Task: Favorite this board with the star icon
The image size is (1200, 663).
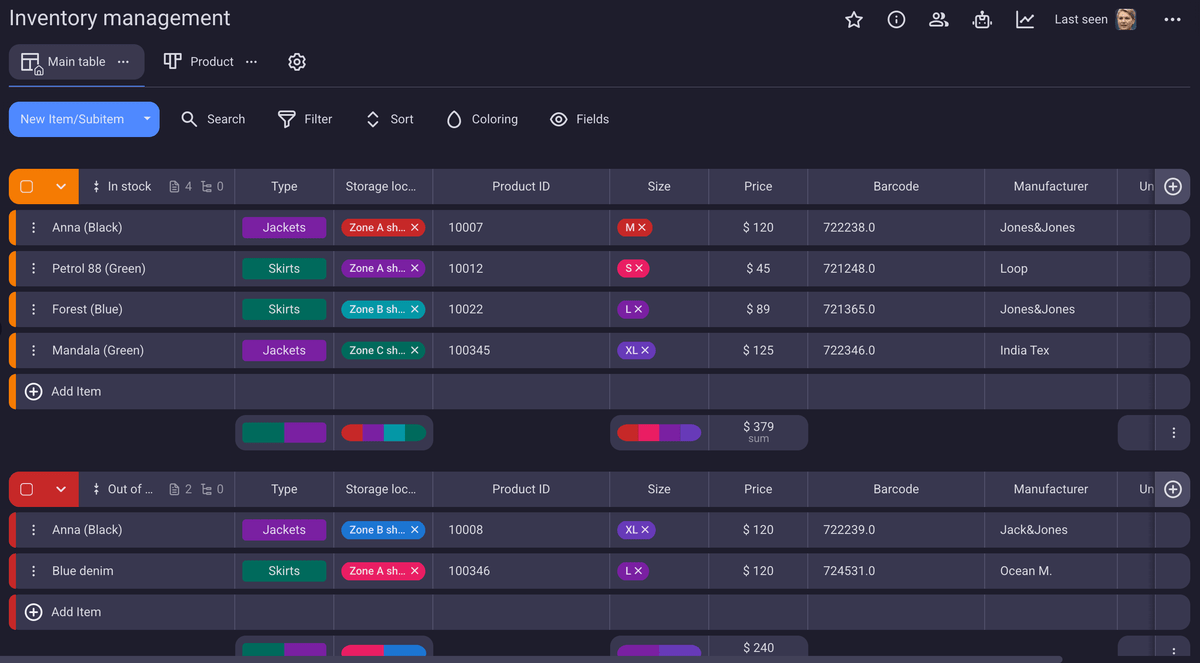Action: (x=853, y=19)
